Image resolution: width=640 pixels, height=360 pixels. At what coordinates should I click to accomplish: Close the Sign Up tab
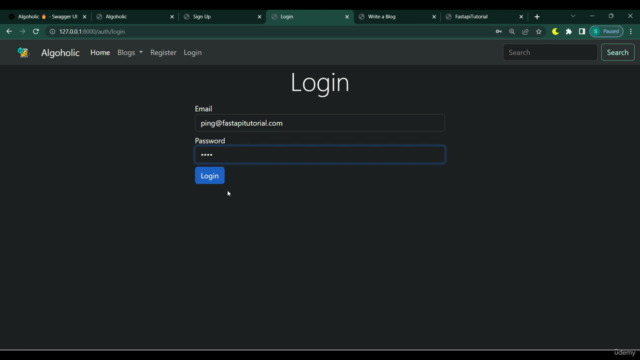click(259, 17)
